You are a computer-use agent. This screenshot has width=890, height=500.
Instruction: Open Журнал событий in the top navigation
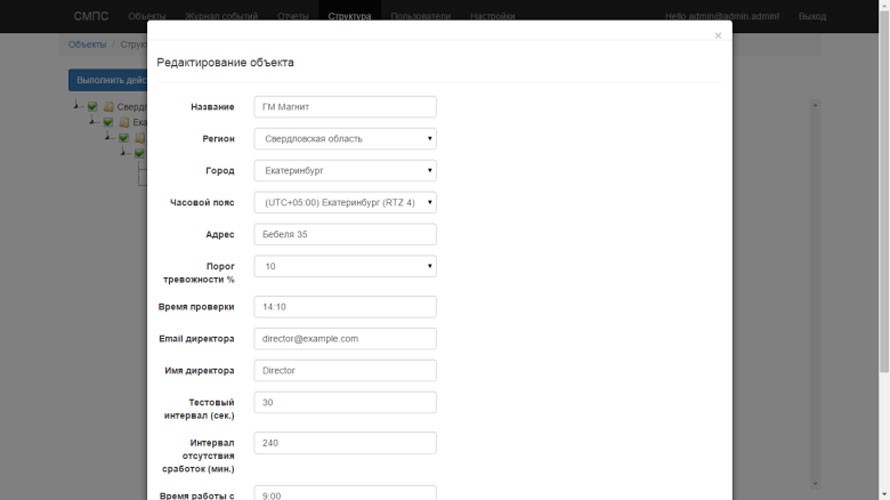pos(221,16)
